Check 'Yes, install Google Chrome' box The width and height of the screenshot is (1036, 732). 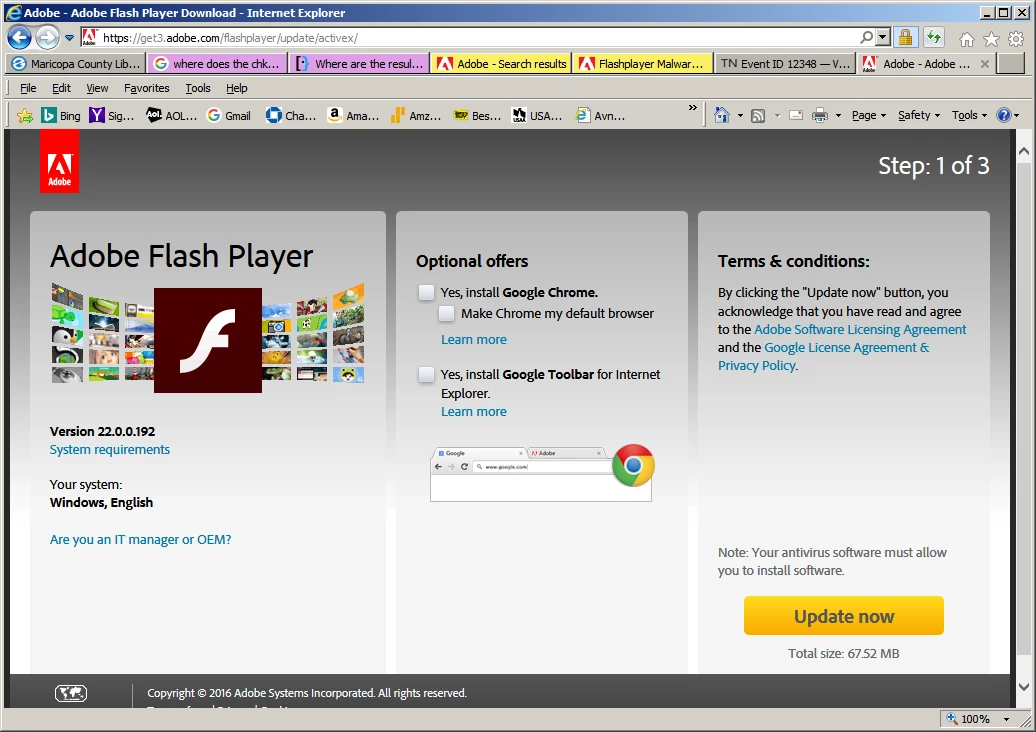pyautogui.click(x=427, y=293)
